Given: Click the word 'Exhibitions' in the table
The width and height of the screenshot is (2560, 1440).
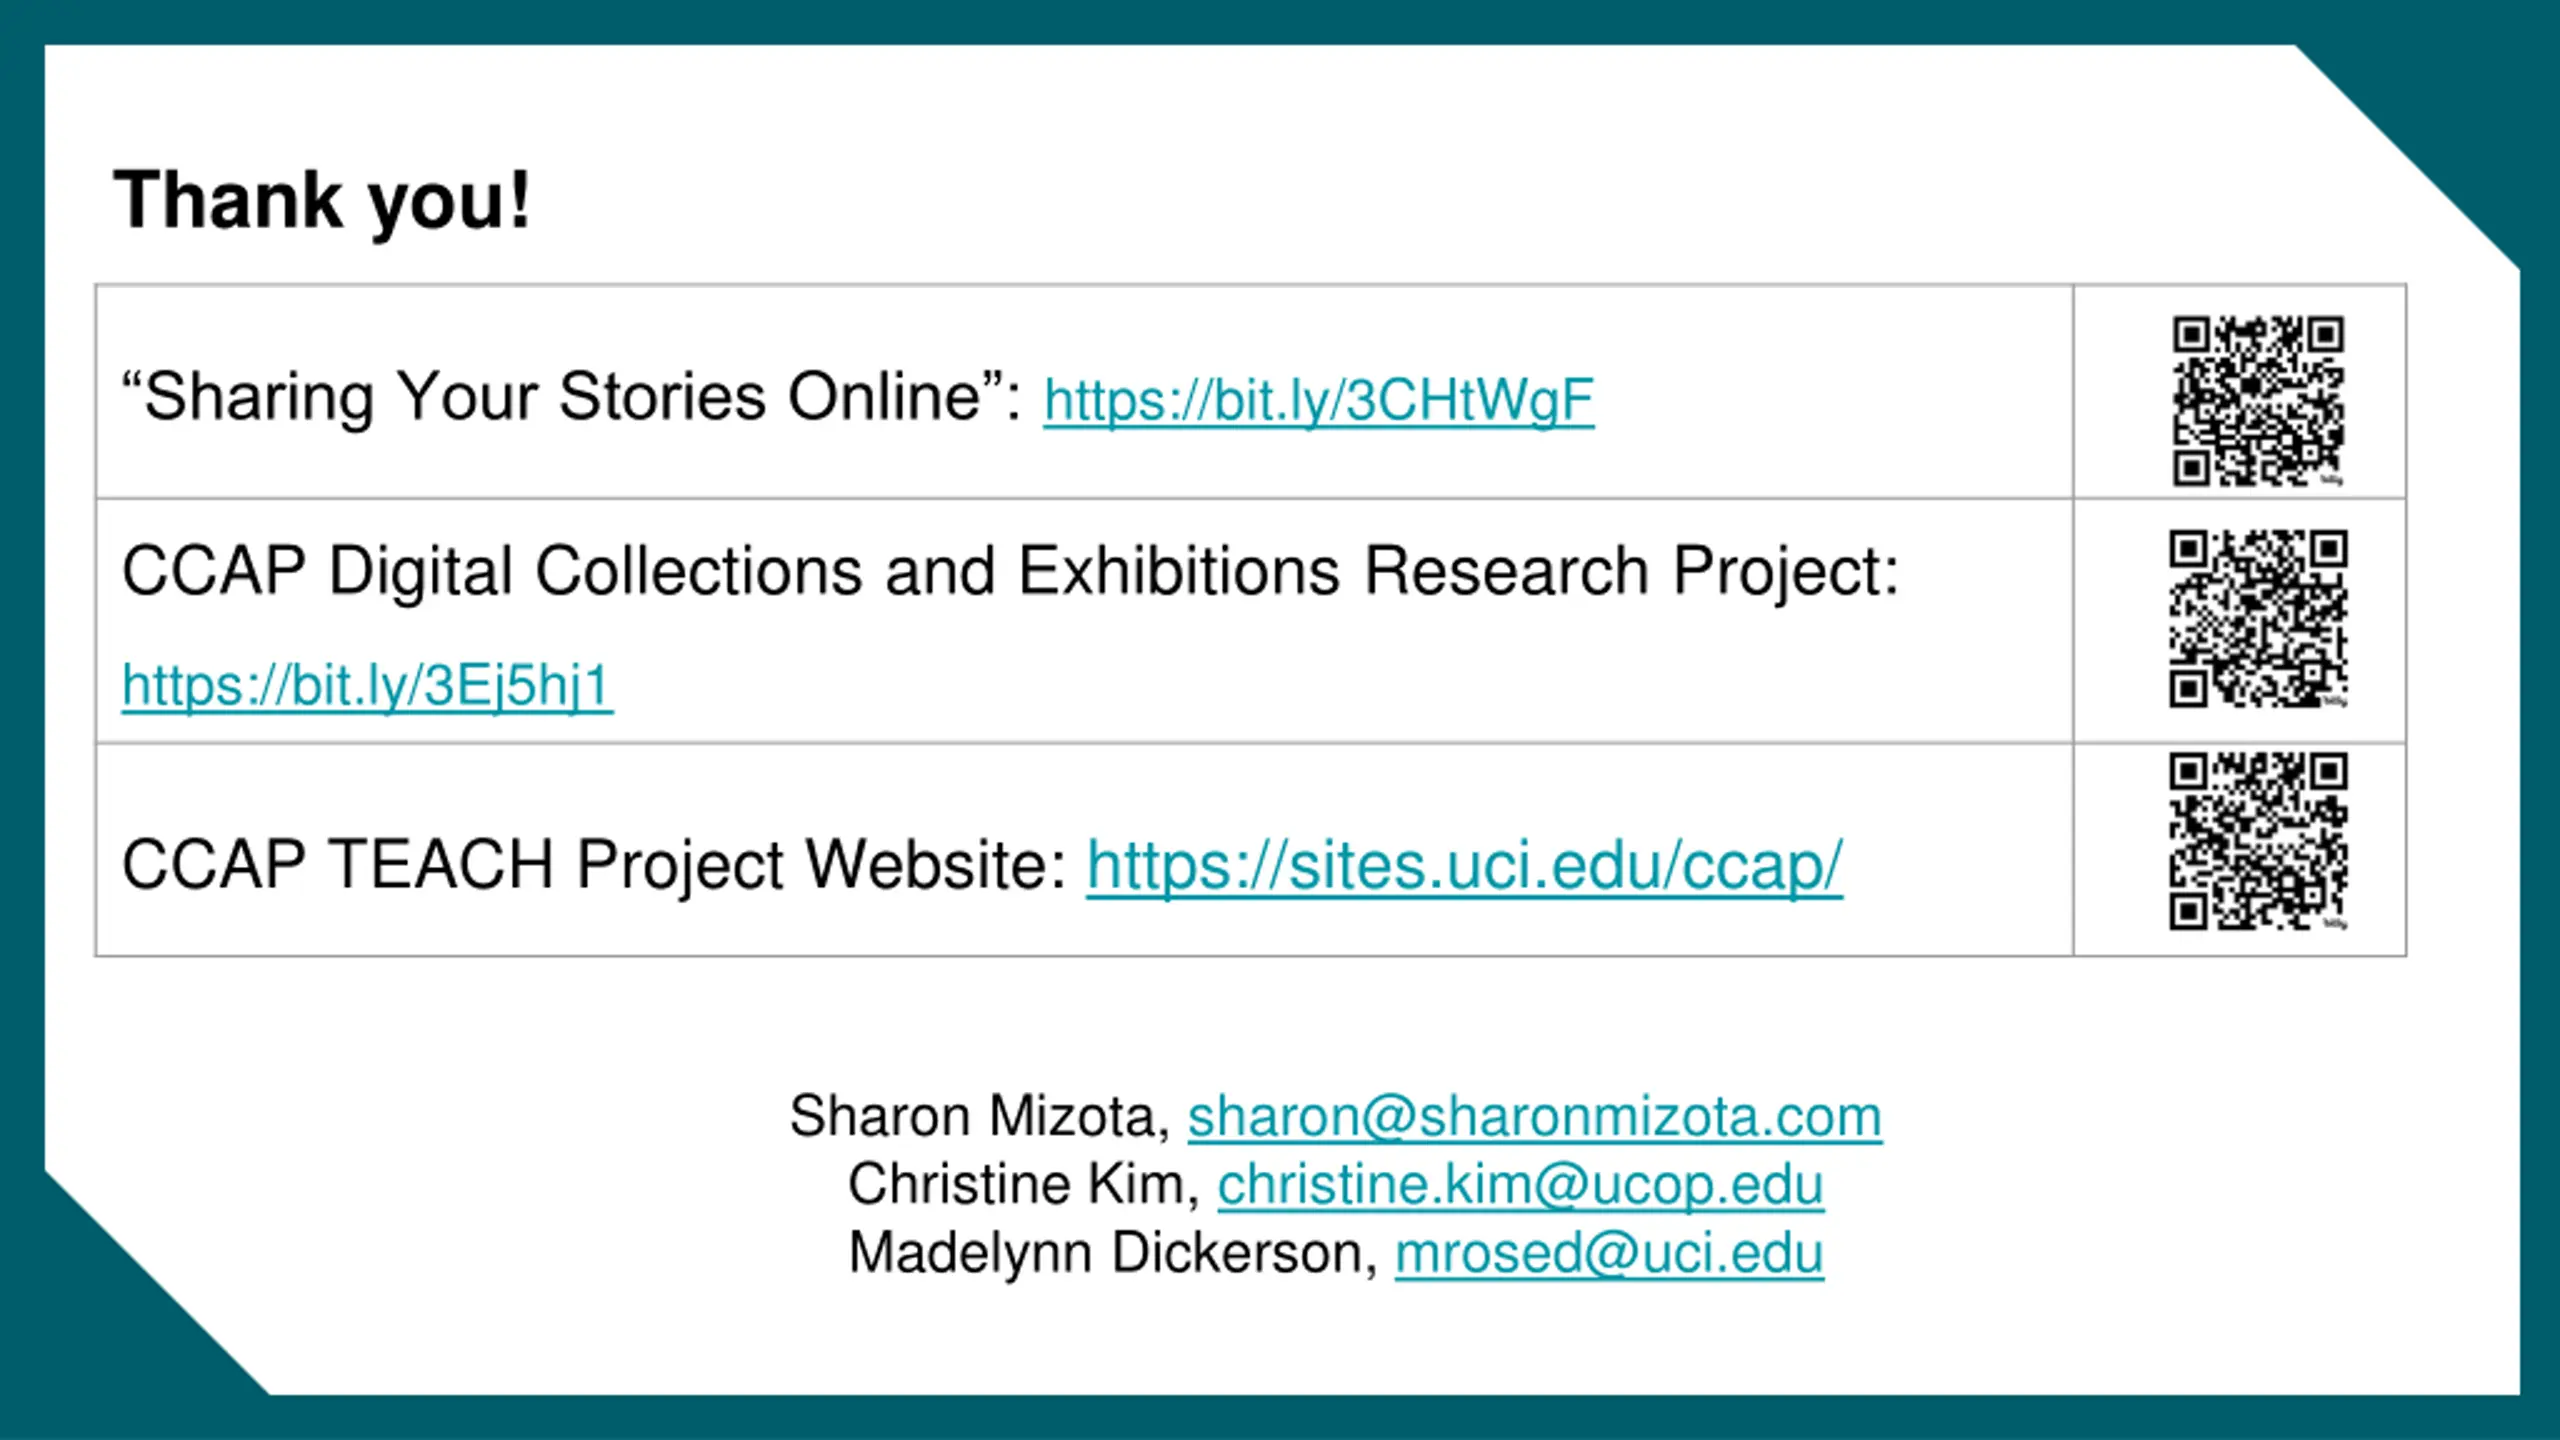Looking at the screenshot, I should (1179, 571).
